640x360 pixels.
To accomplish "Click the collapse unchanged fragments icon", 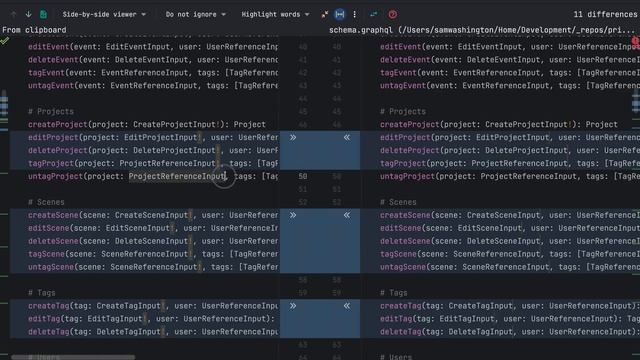I will point(324,14).
